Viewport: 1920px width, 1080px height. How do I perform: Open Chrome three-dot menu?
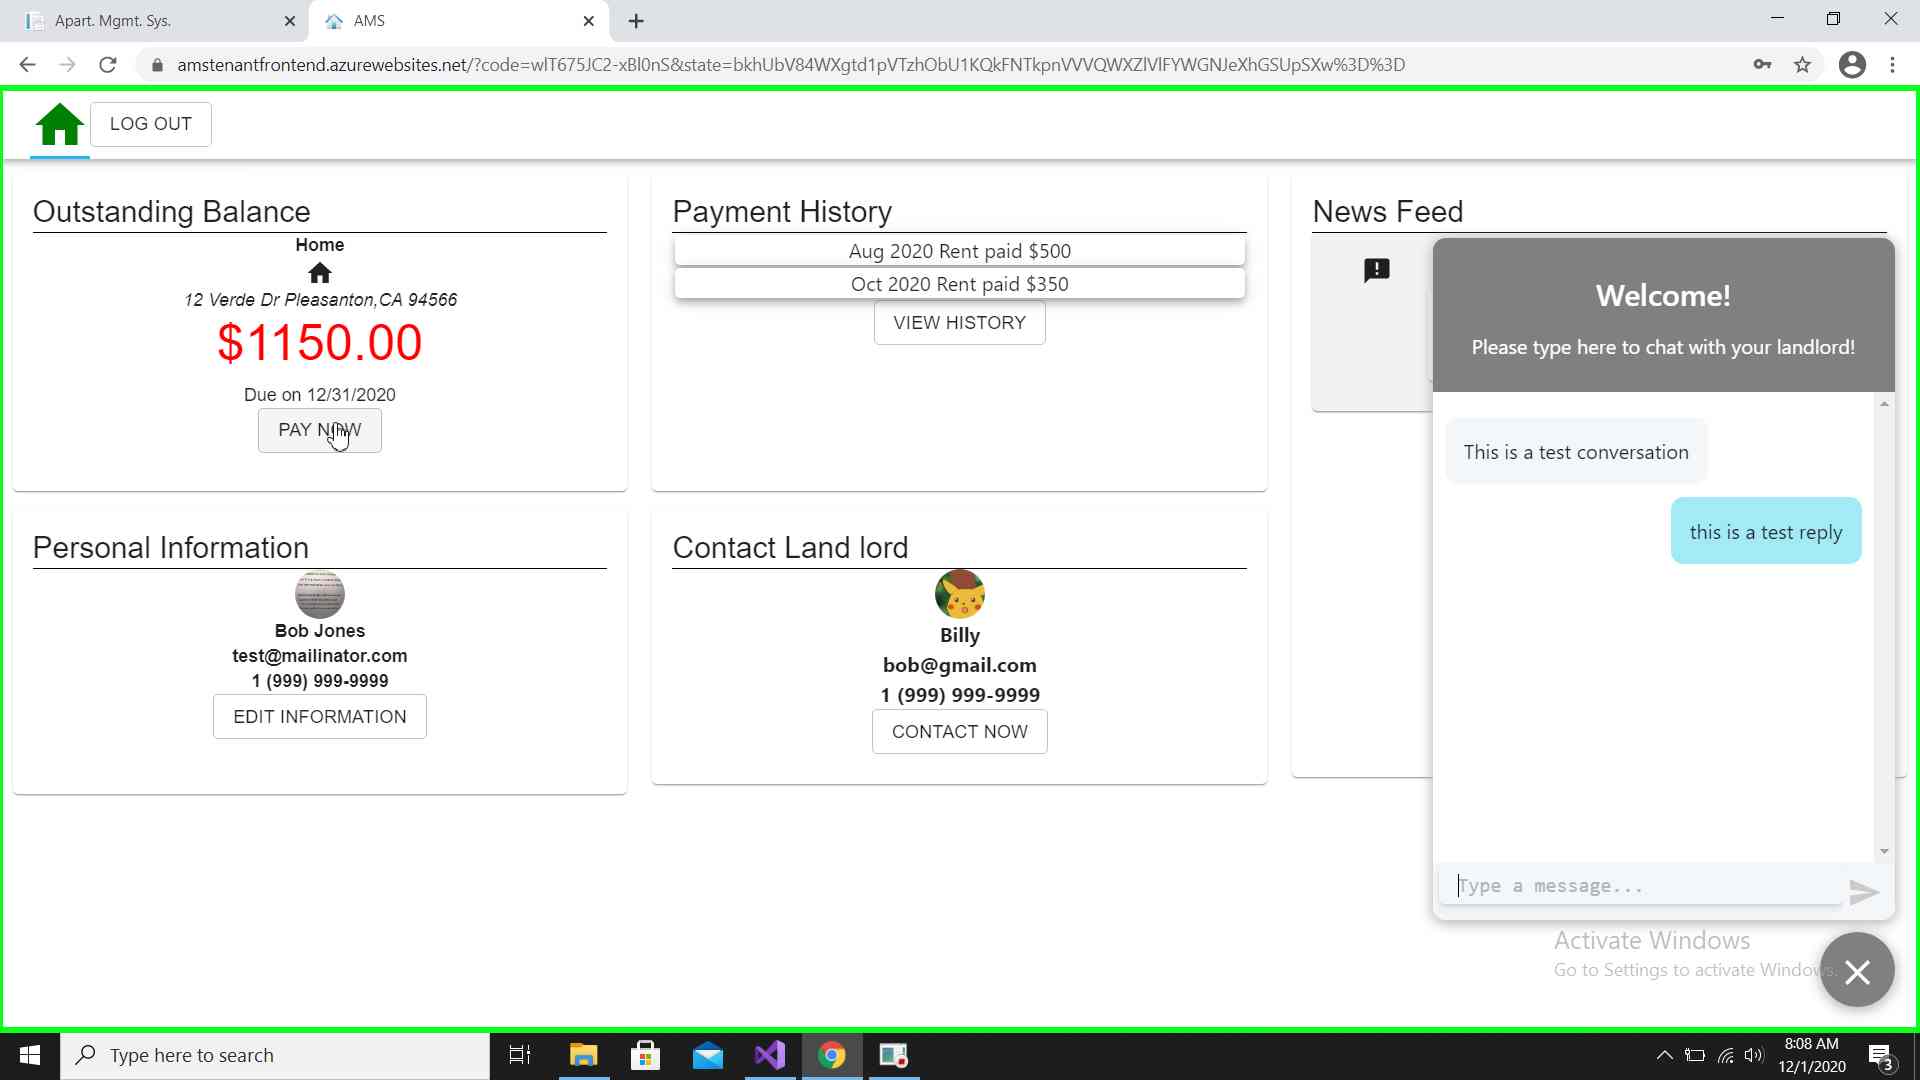pos(1892,65)
